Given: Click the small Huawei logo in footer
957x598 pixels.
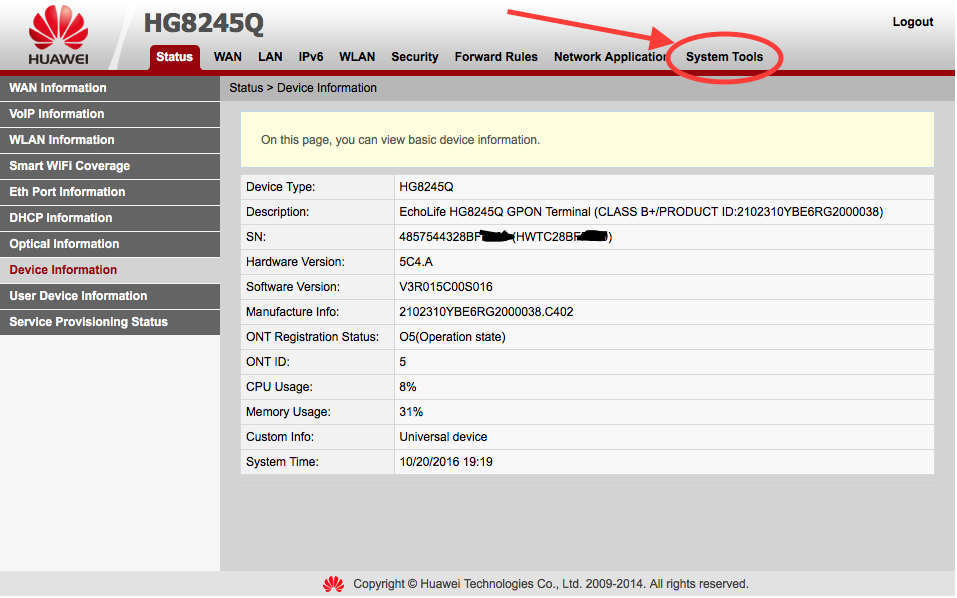Looking at the screenshot, I should pyautogui.click(x=333, y=584).
